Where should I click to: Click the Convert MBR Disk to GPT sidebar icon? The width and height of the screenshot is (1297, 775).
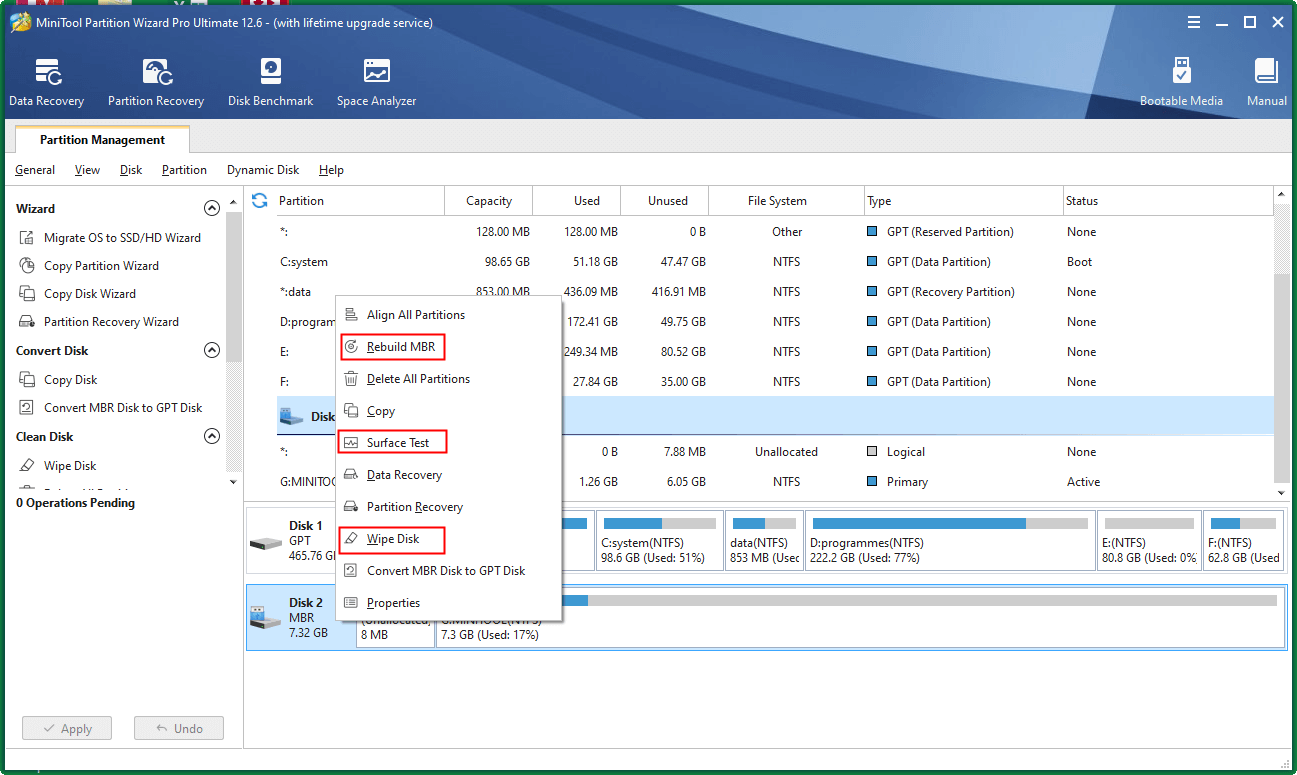(x=27, y=408)
